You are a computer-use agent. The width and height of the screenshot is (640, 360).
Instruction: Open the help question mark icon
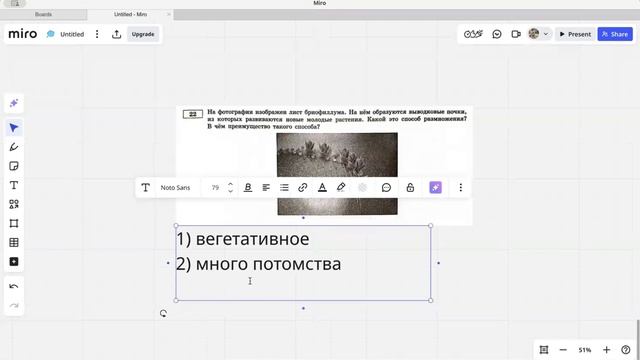[625, 350]
